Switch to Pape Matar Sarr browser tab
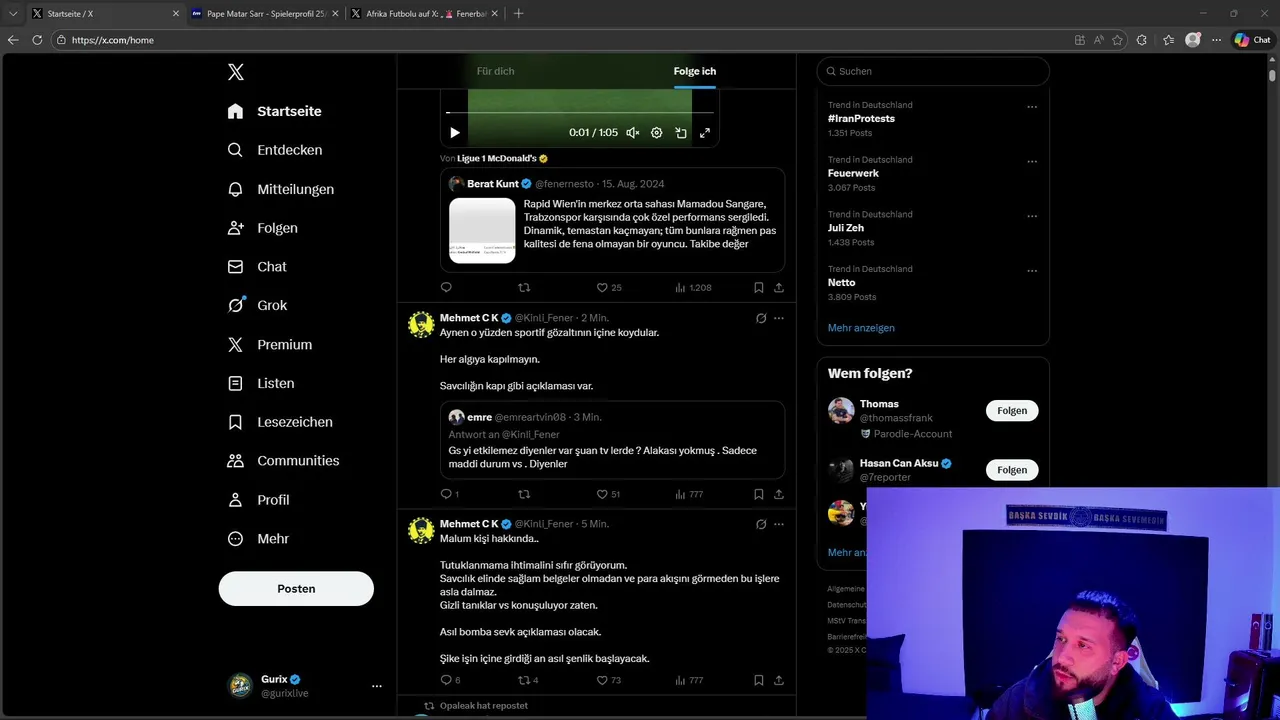The image size is (1280, 720). click(265, 14)
